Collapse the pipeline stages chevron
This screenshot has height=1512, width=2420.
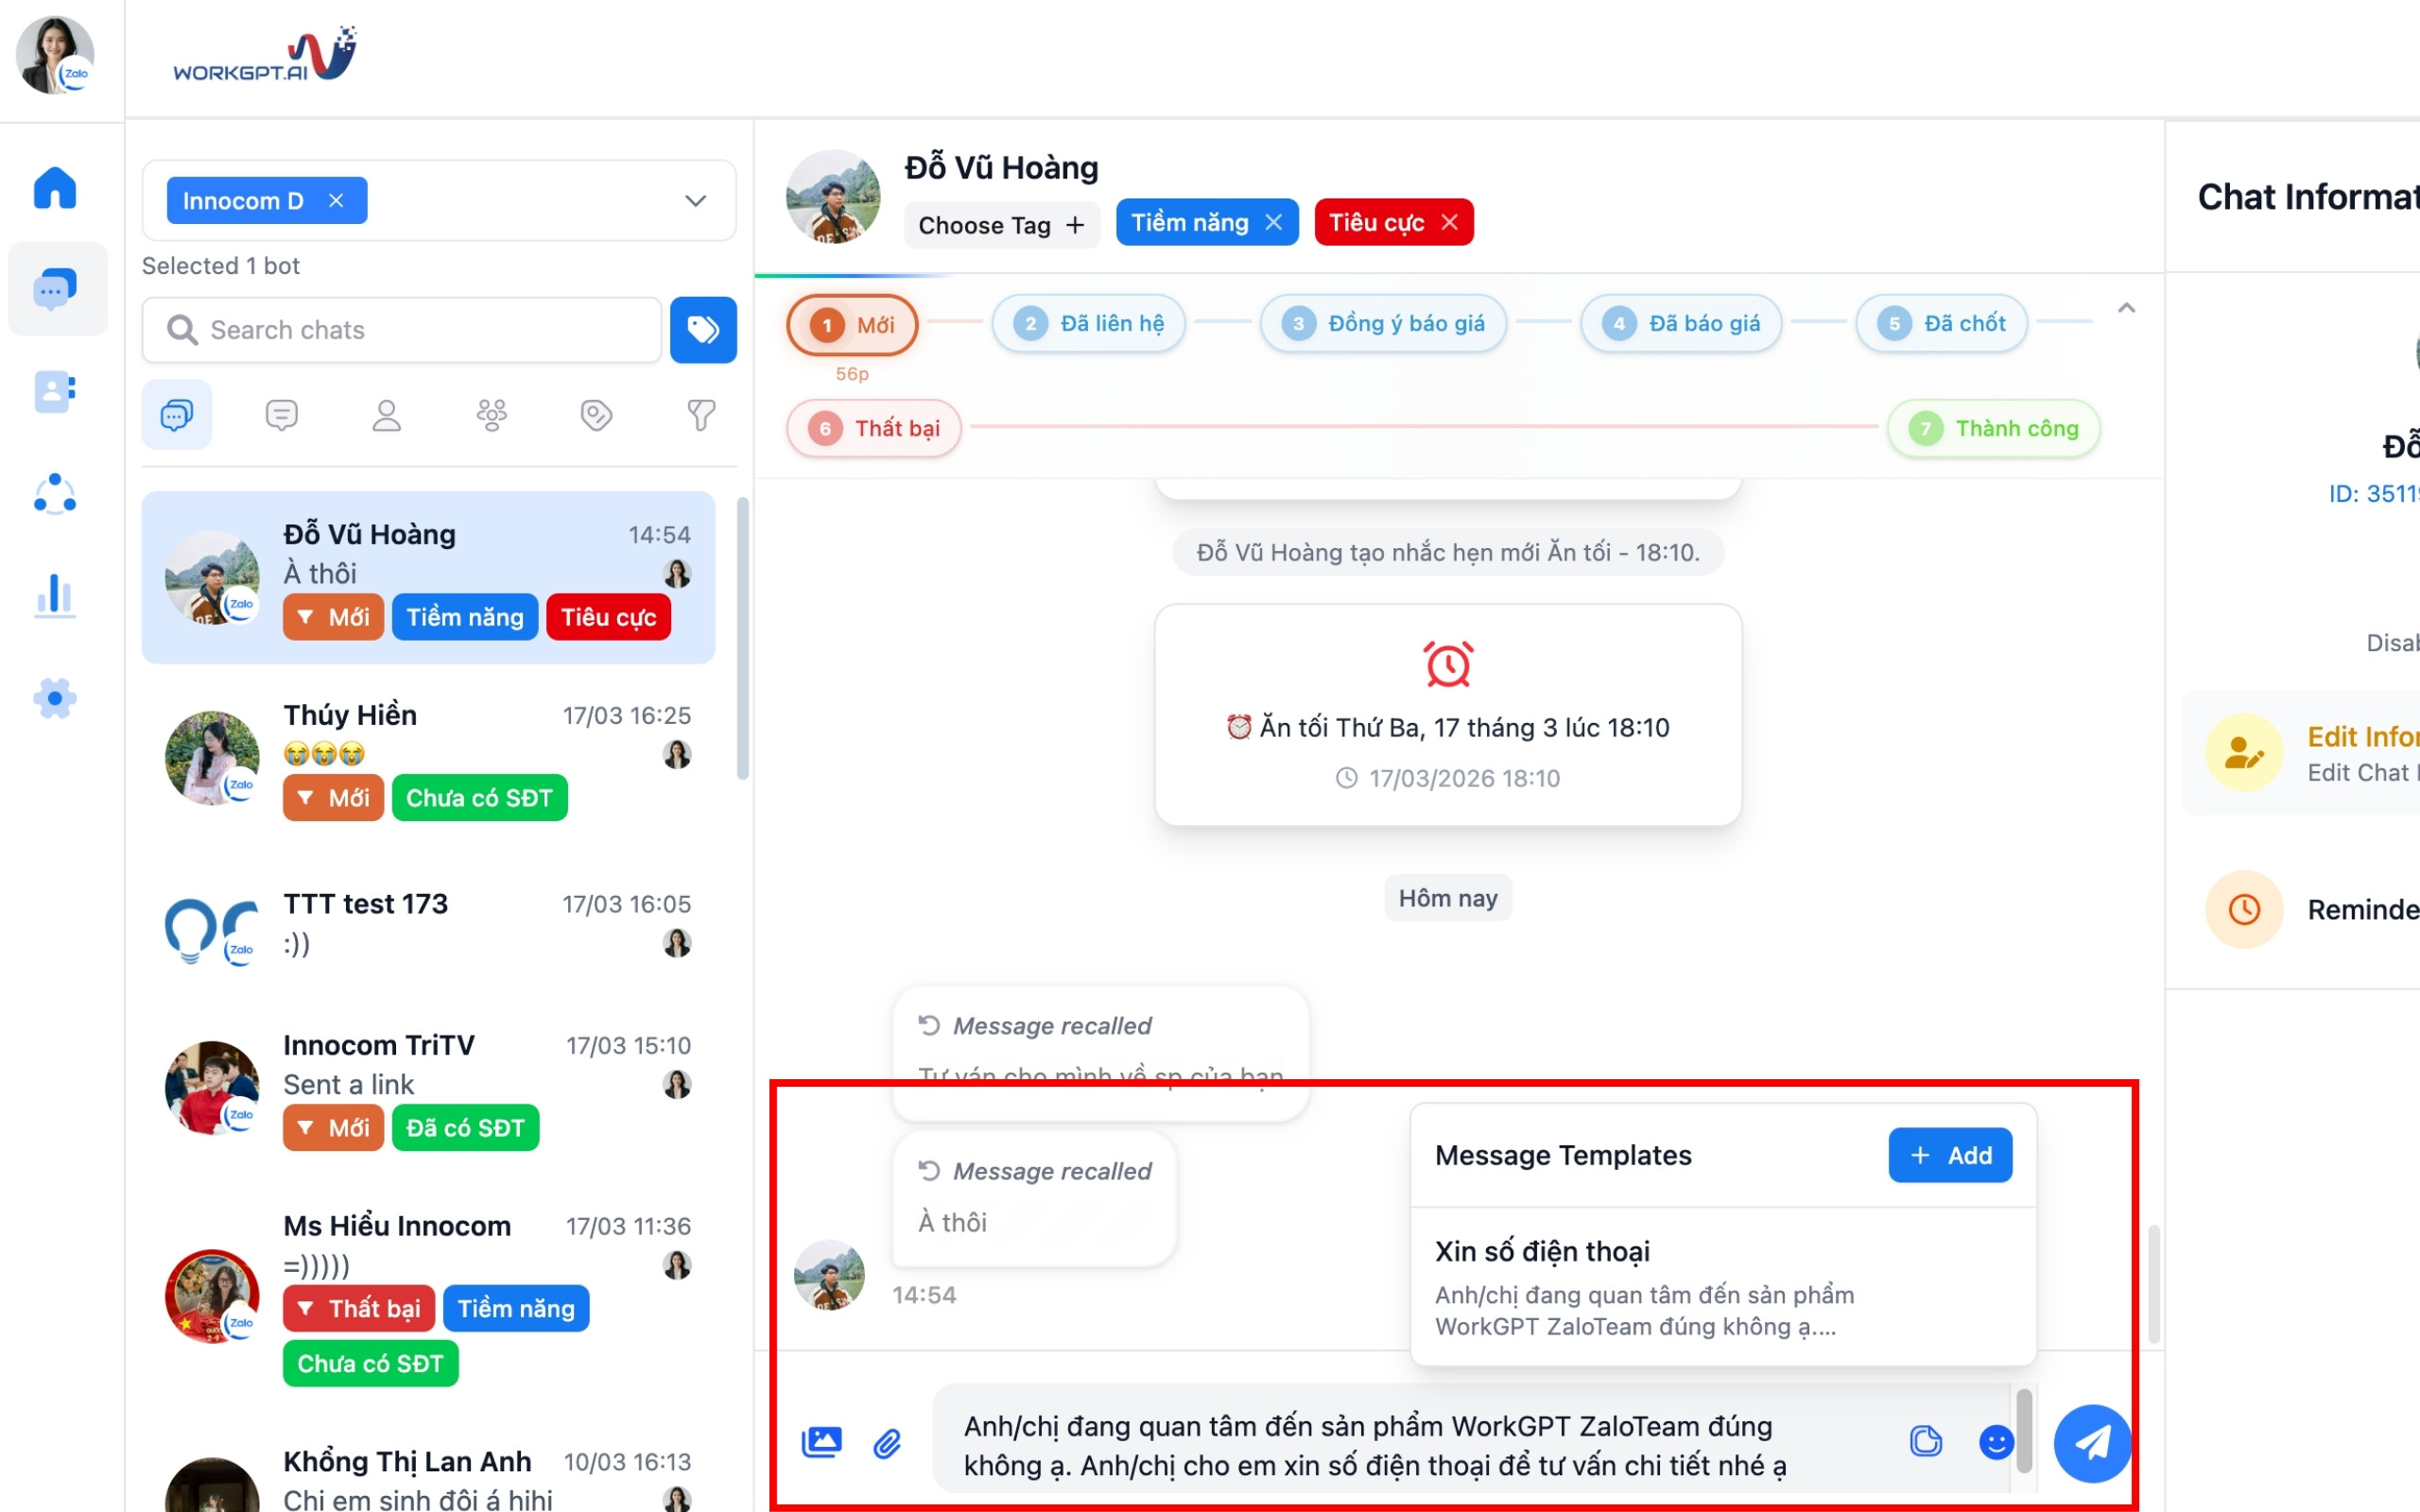[2126, 309]
